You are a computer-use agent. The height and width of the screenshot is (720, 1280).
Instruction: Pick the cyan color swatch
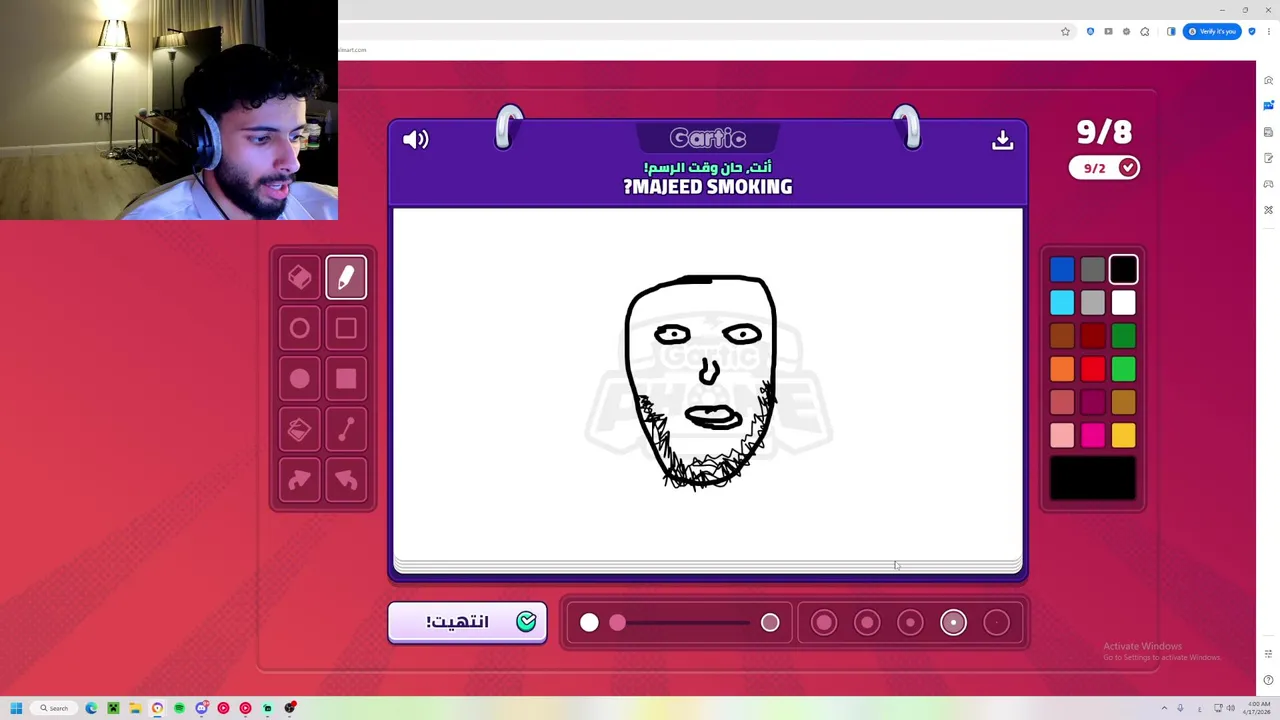click(1062, 302)
